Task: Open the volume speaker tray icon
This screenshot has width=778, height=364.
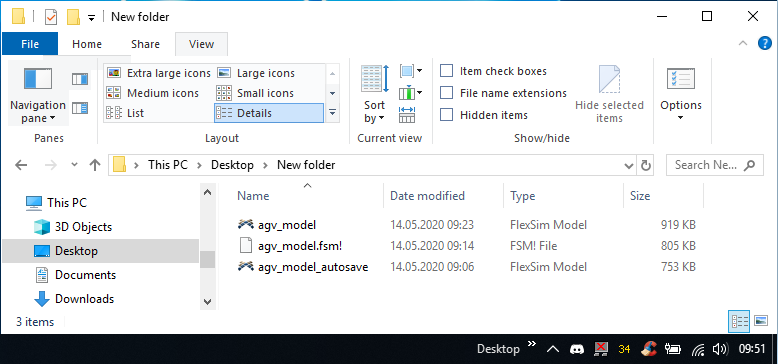Action: tap(720, 349)
